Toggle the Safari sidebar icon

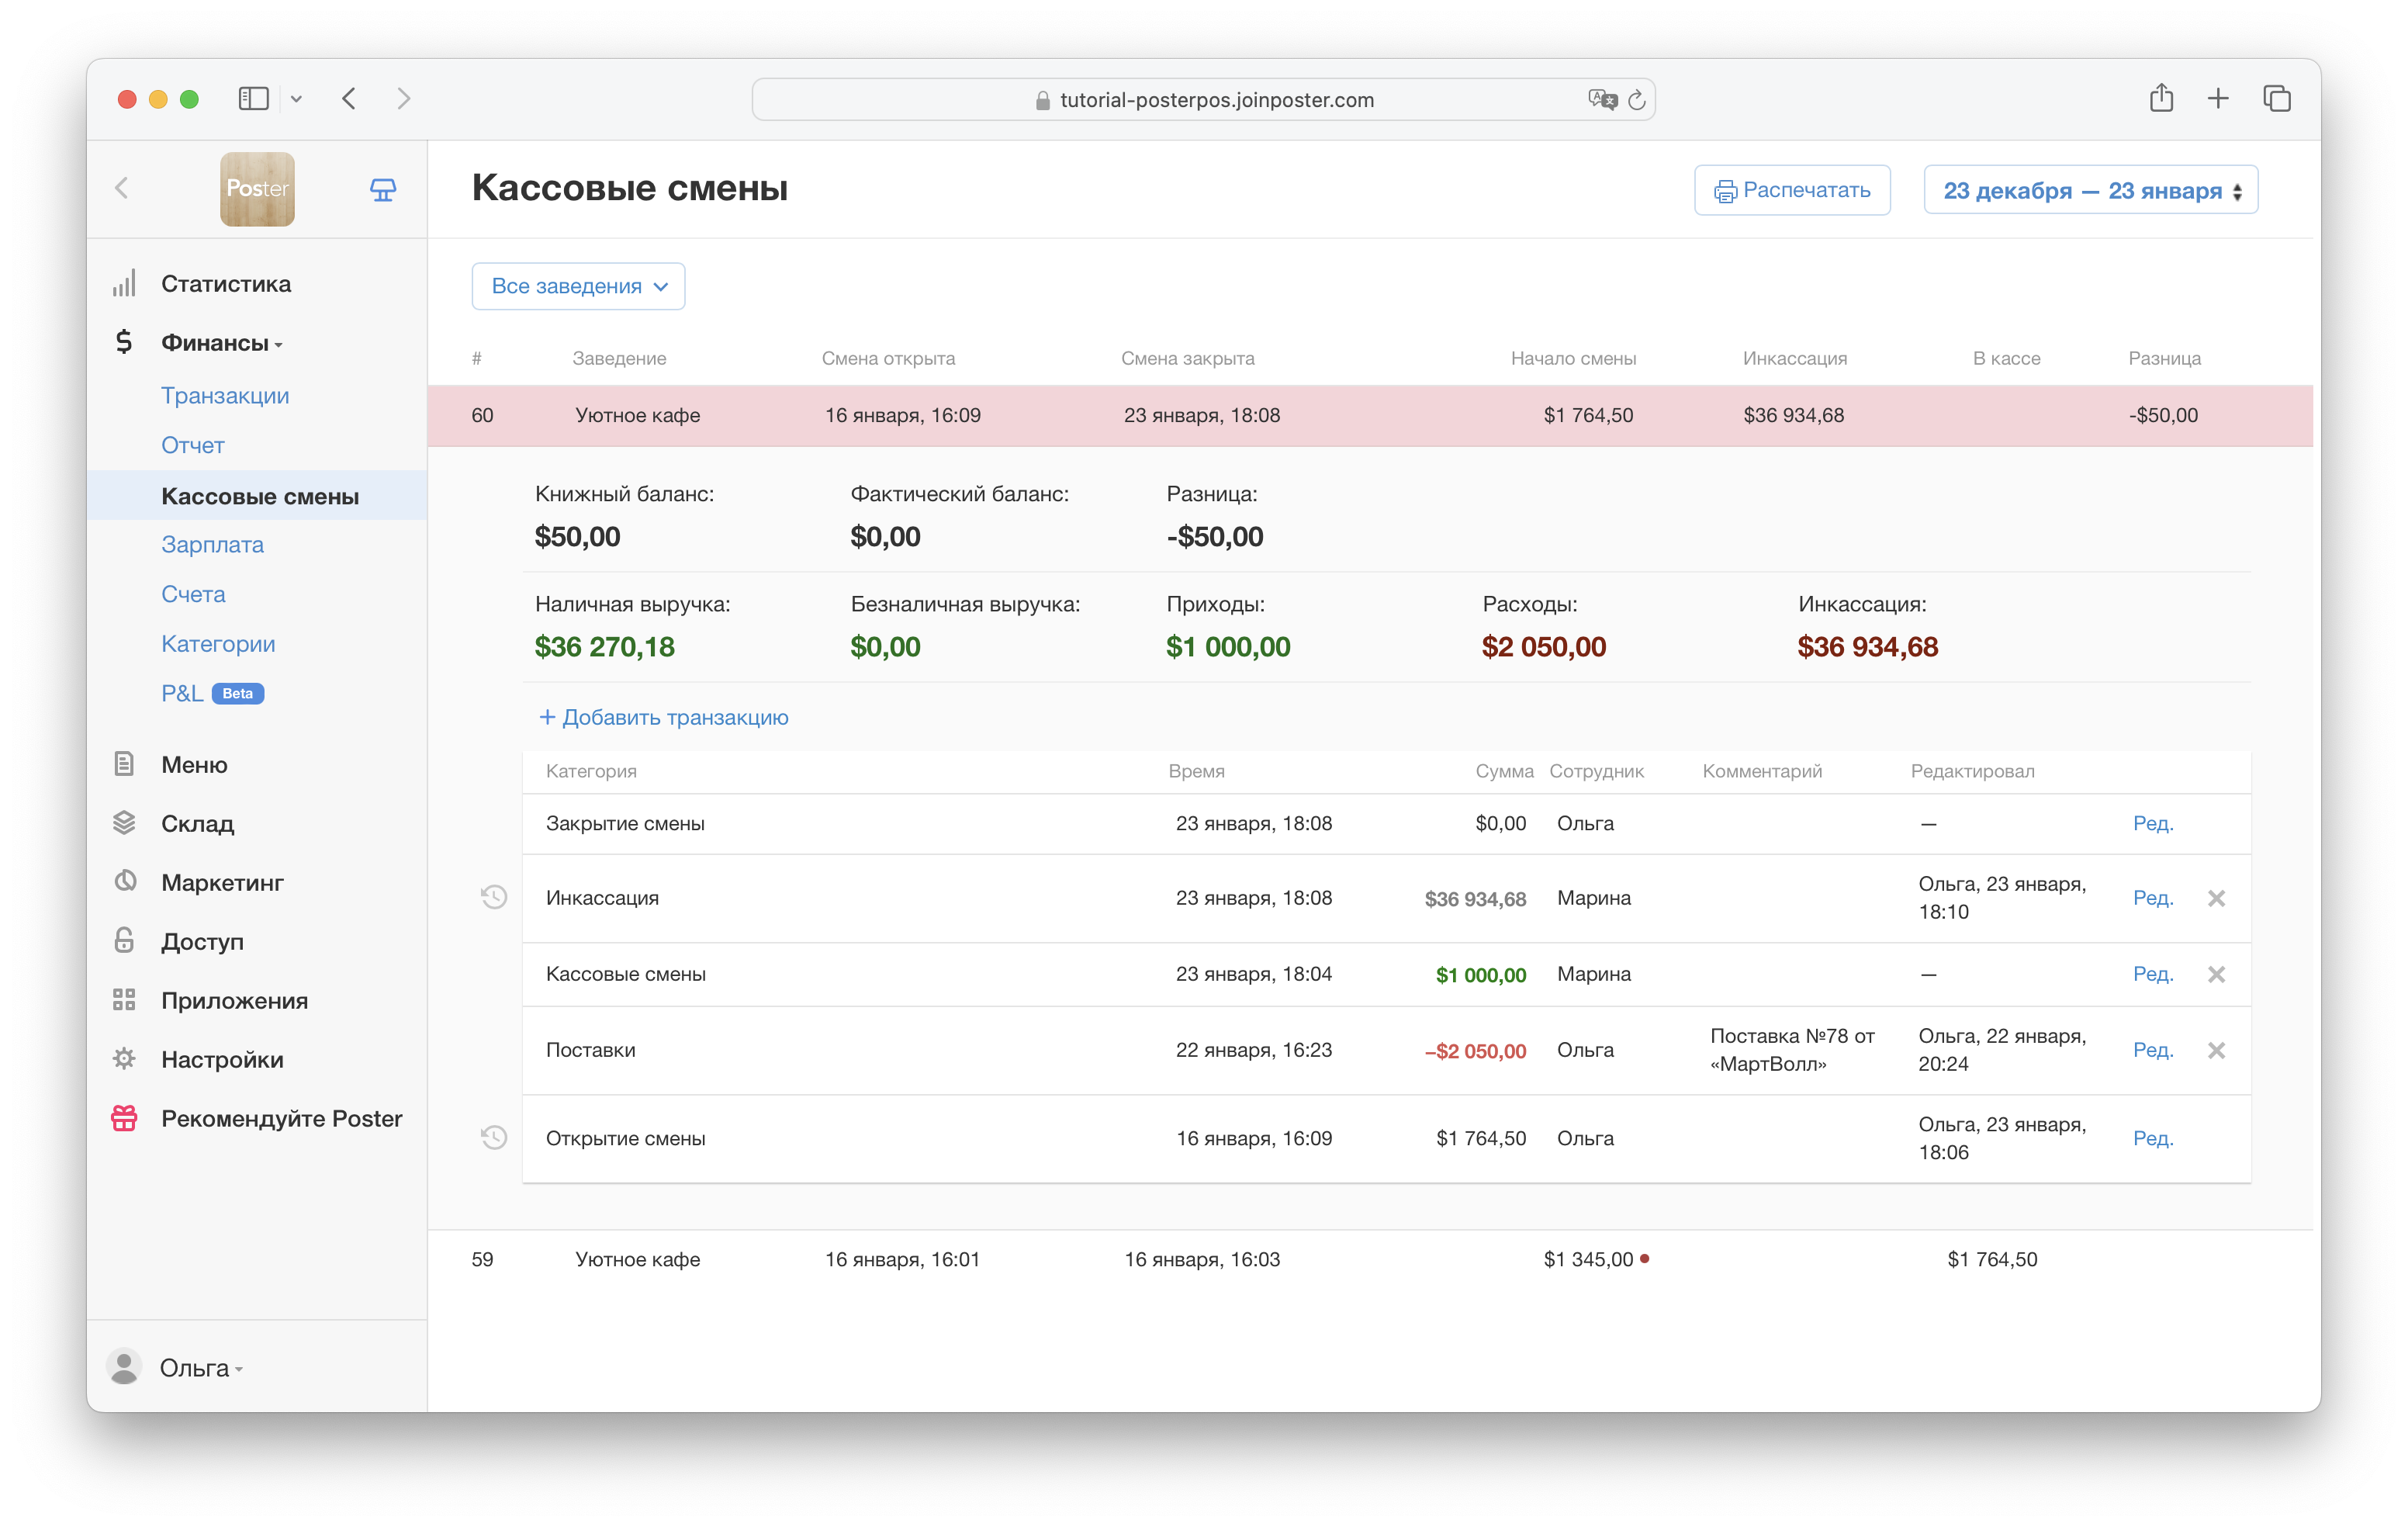254,98
